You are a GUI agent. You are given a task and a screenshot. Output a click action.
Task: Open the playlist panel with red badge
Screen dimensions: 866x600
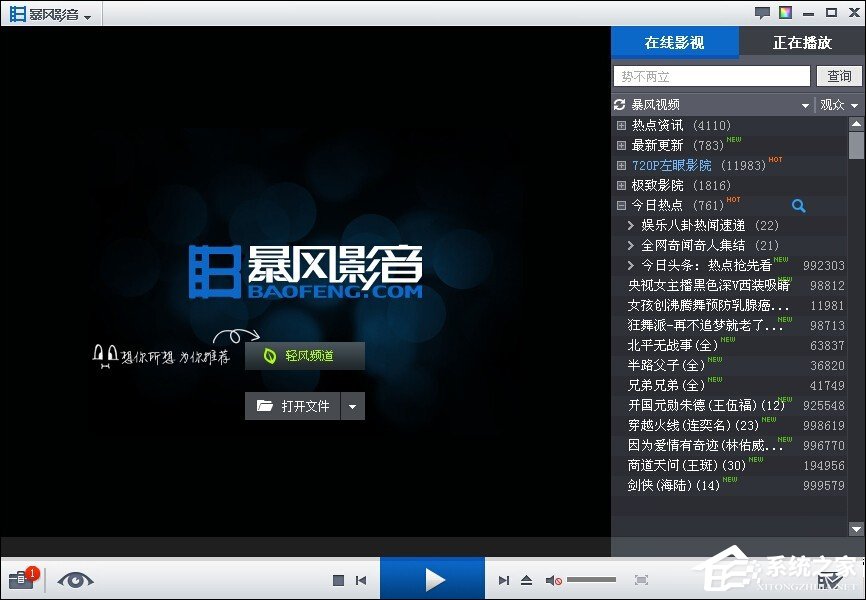click(21, 580)
